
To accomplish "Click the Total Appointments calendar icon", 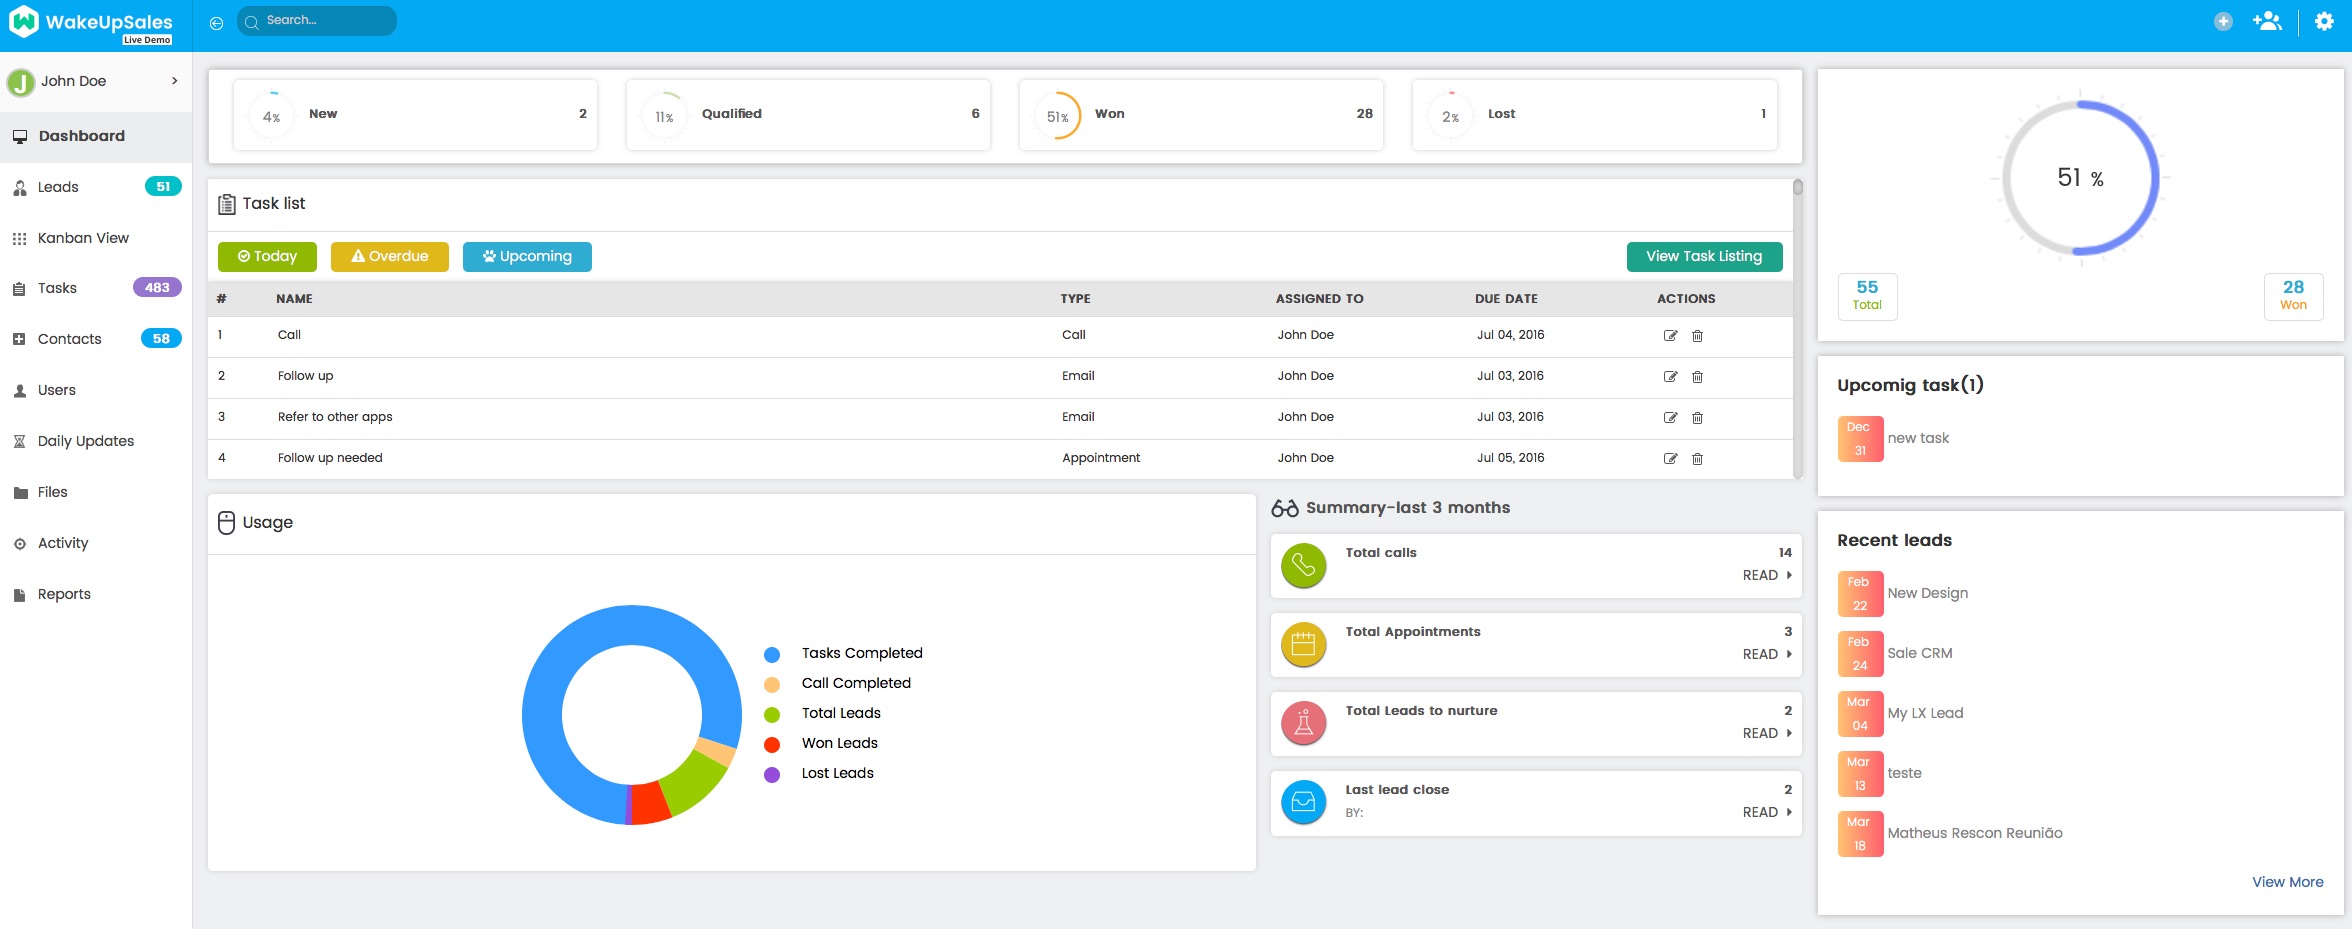I will [1303, 645].
